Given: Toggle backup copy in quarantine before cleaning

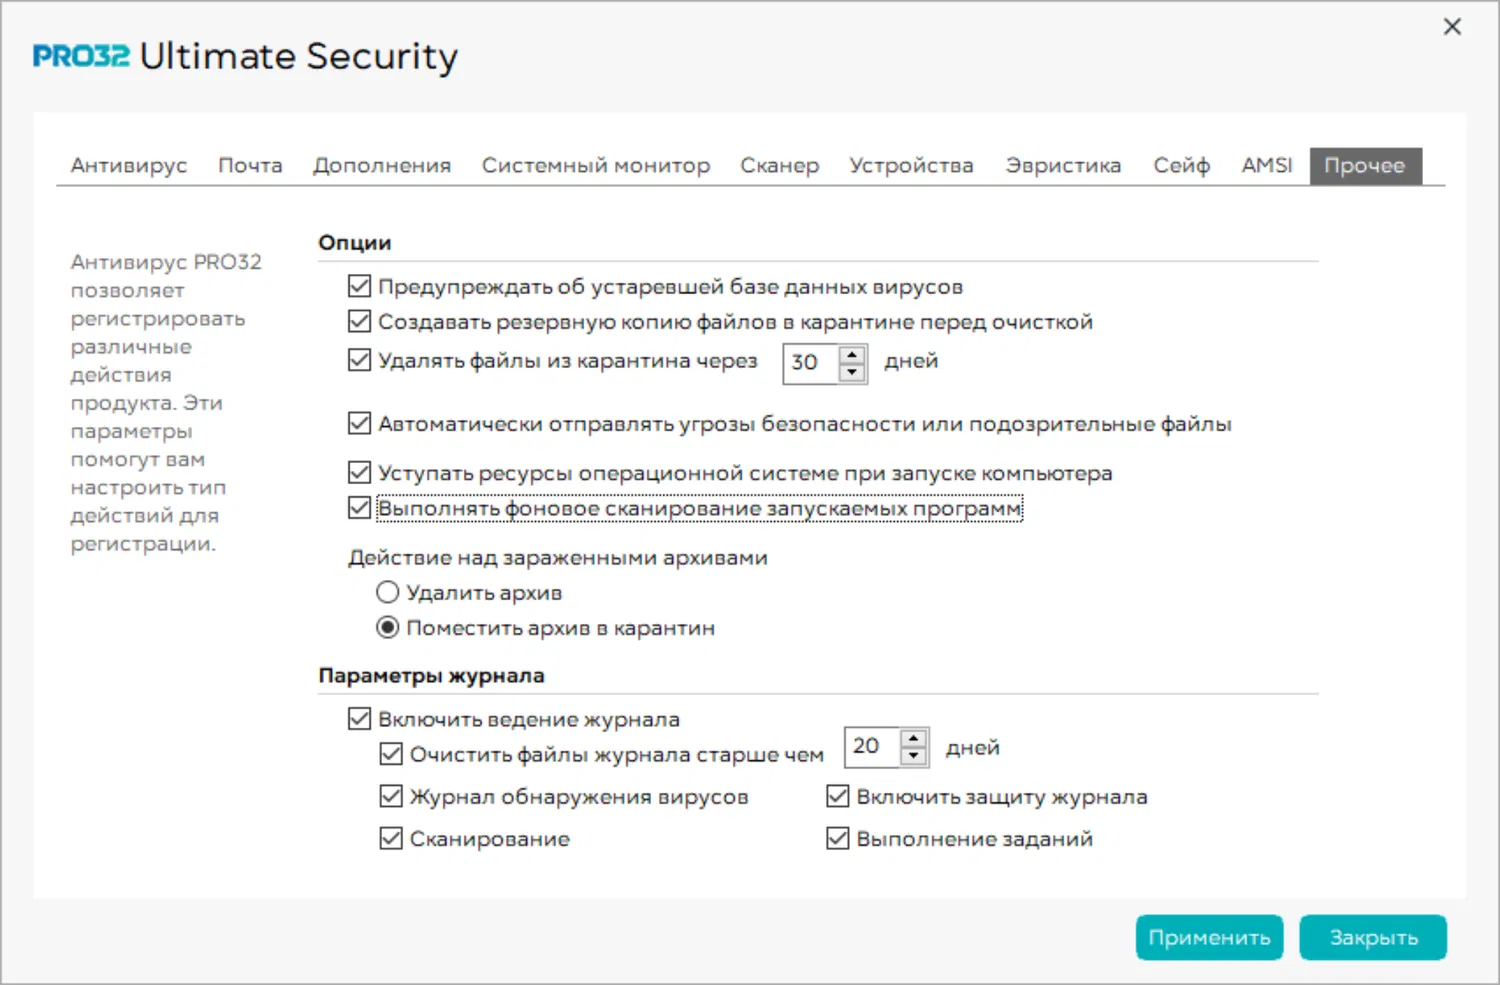Looking at the screenshot, I should click(360, 322).
